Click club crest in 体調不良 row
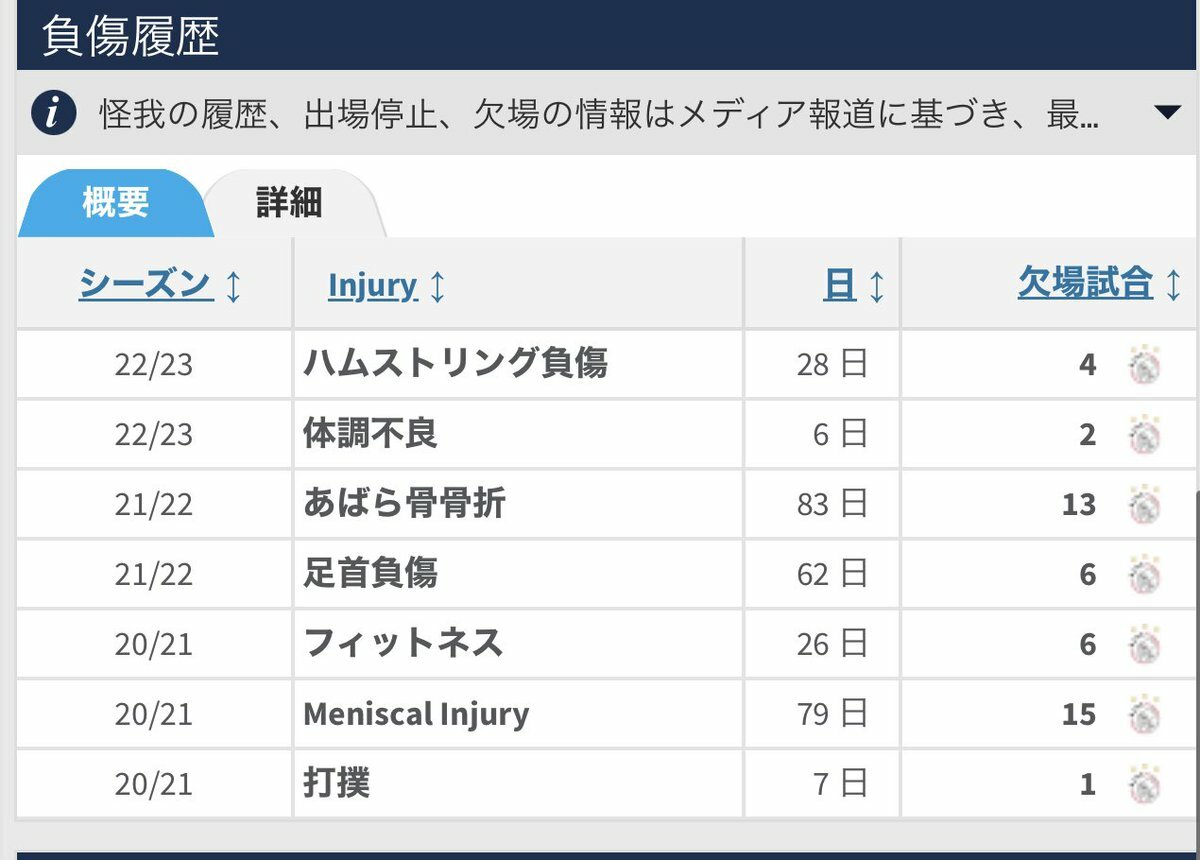The height and width of the screenshot is (860, 1200). (x=1144, y=435)
